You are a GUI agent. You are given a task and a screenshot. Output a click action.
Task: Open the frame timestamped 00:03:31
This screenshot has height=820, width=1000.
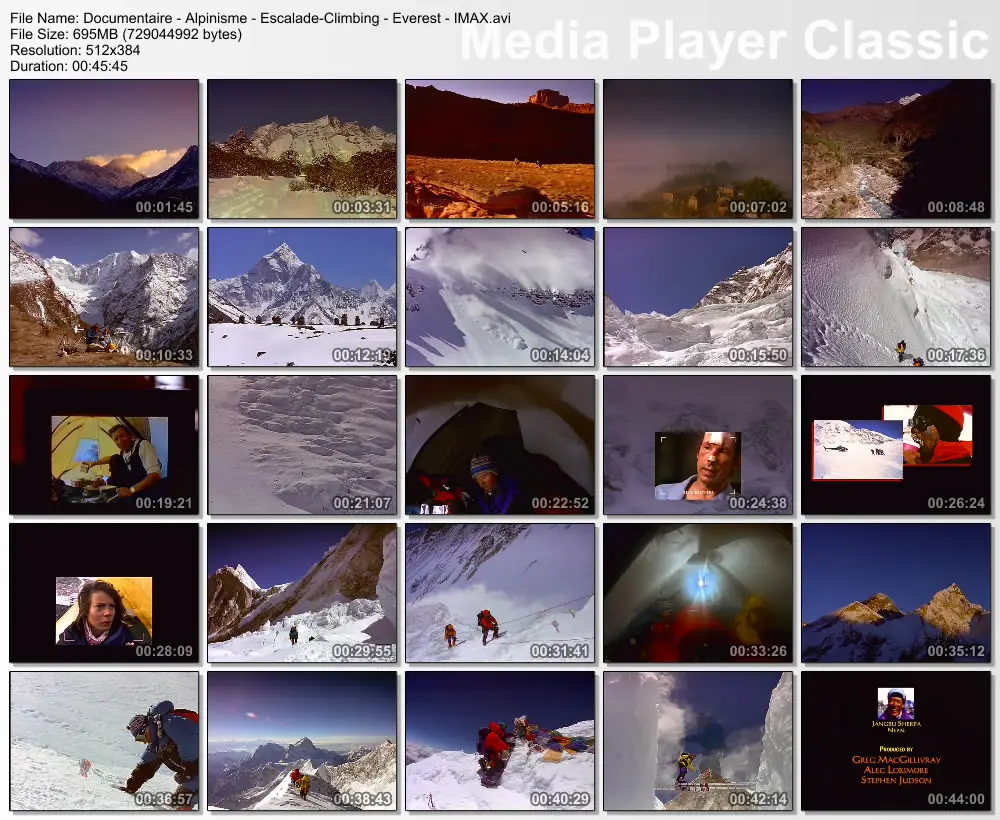tap(302, 149)
